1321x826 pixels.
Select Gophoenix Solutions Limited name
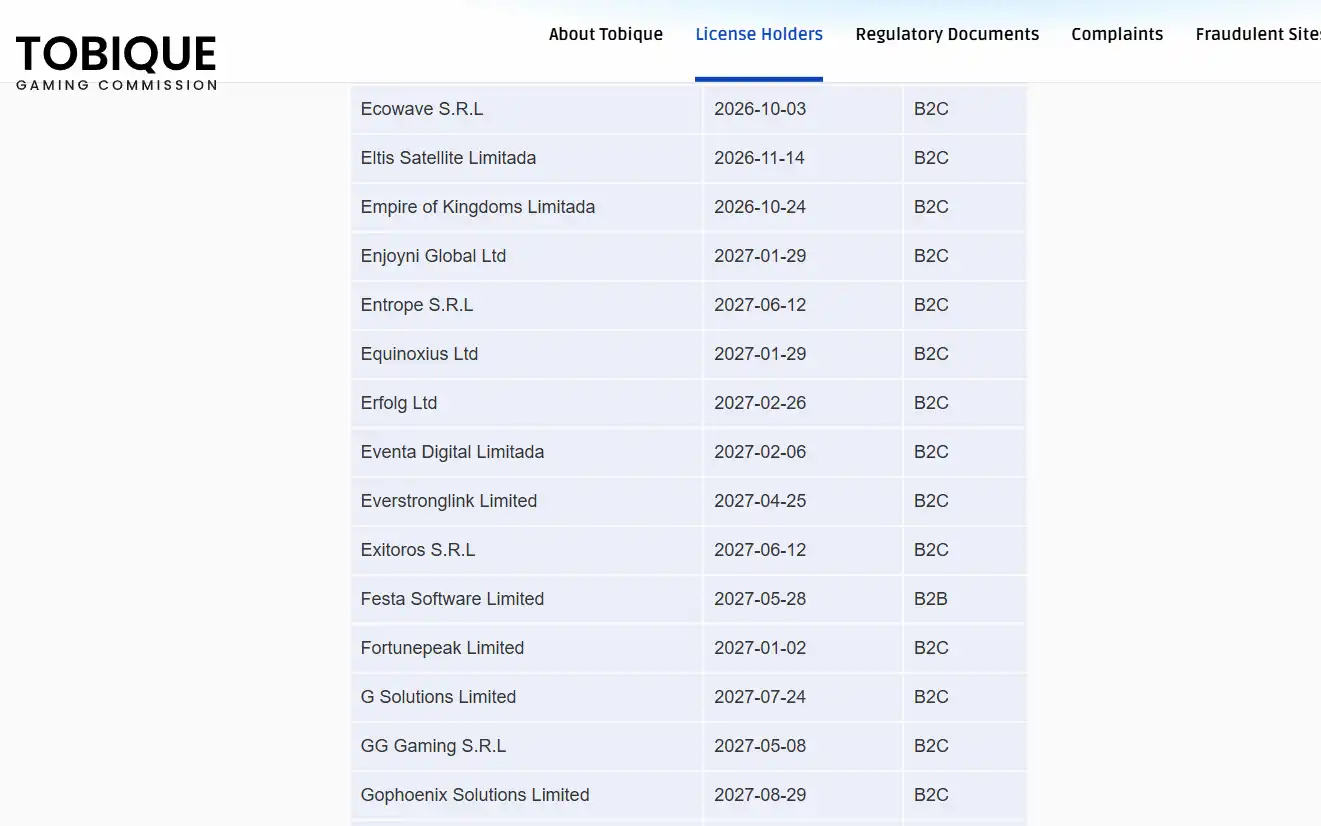475,795
